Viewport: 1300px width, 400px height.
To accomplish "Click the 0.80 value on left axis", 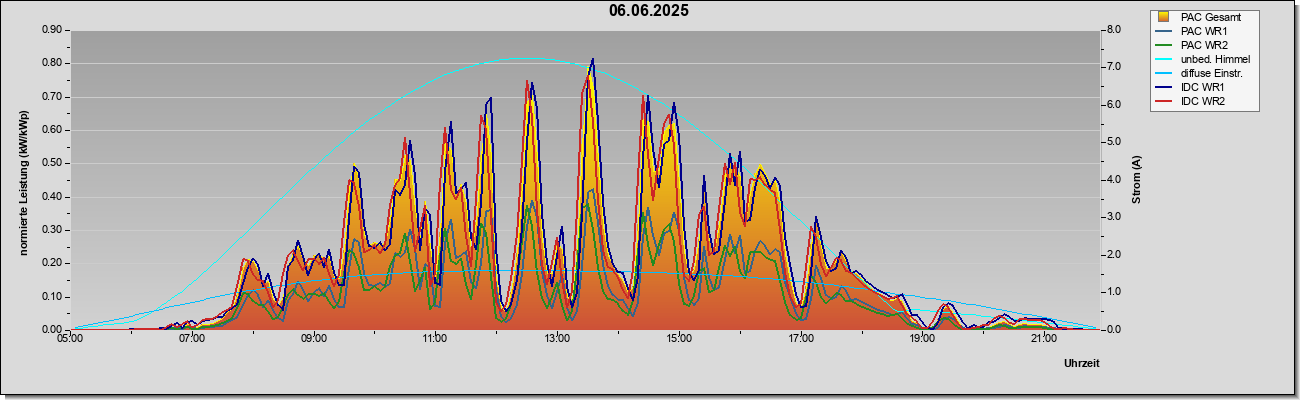I will [x=52, y=63].
